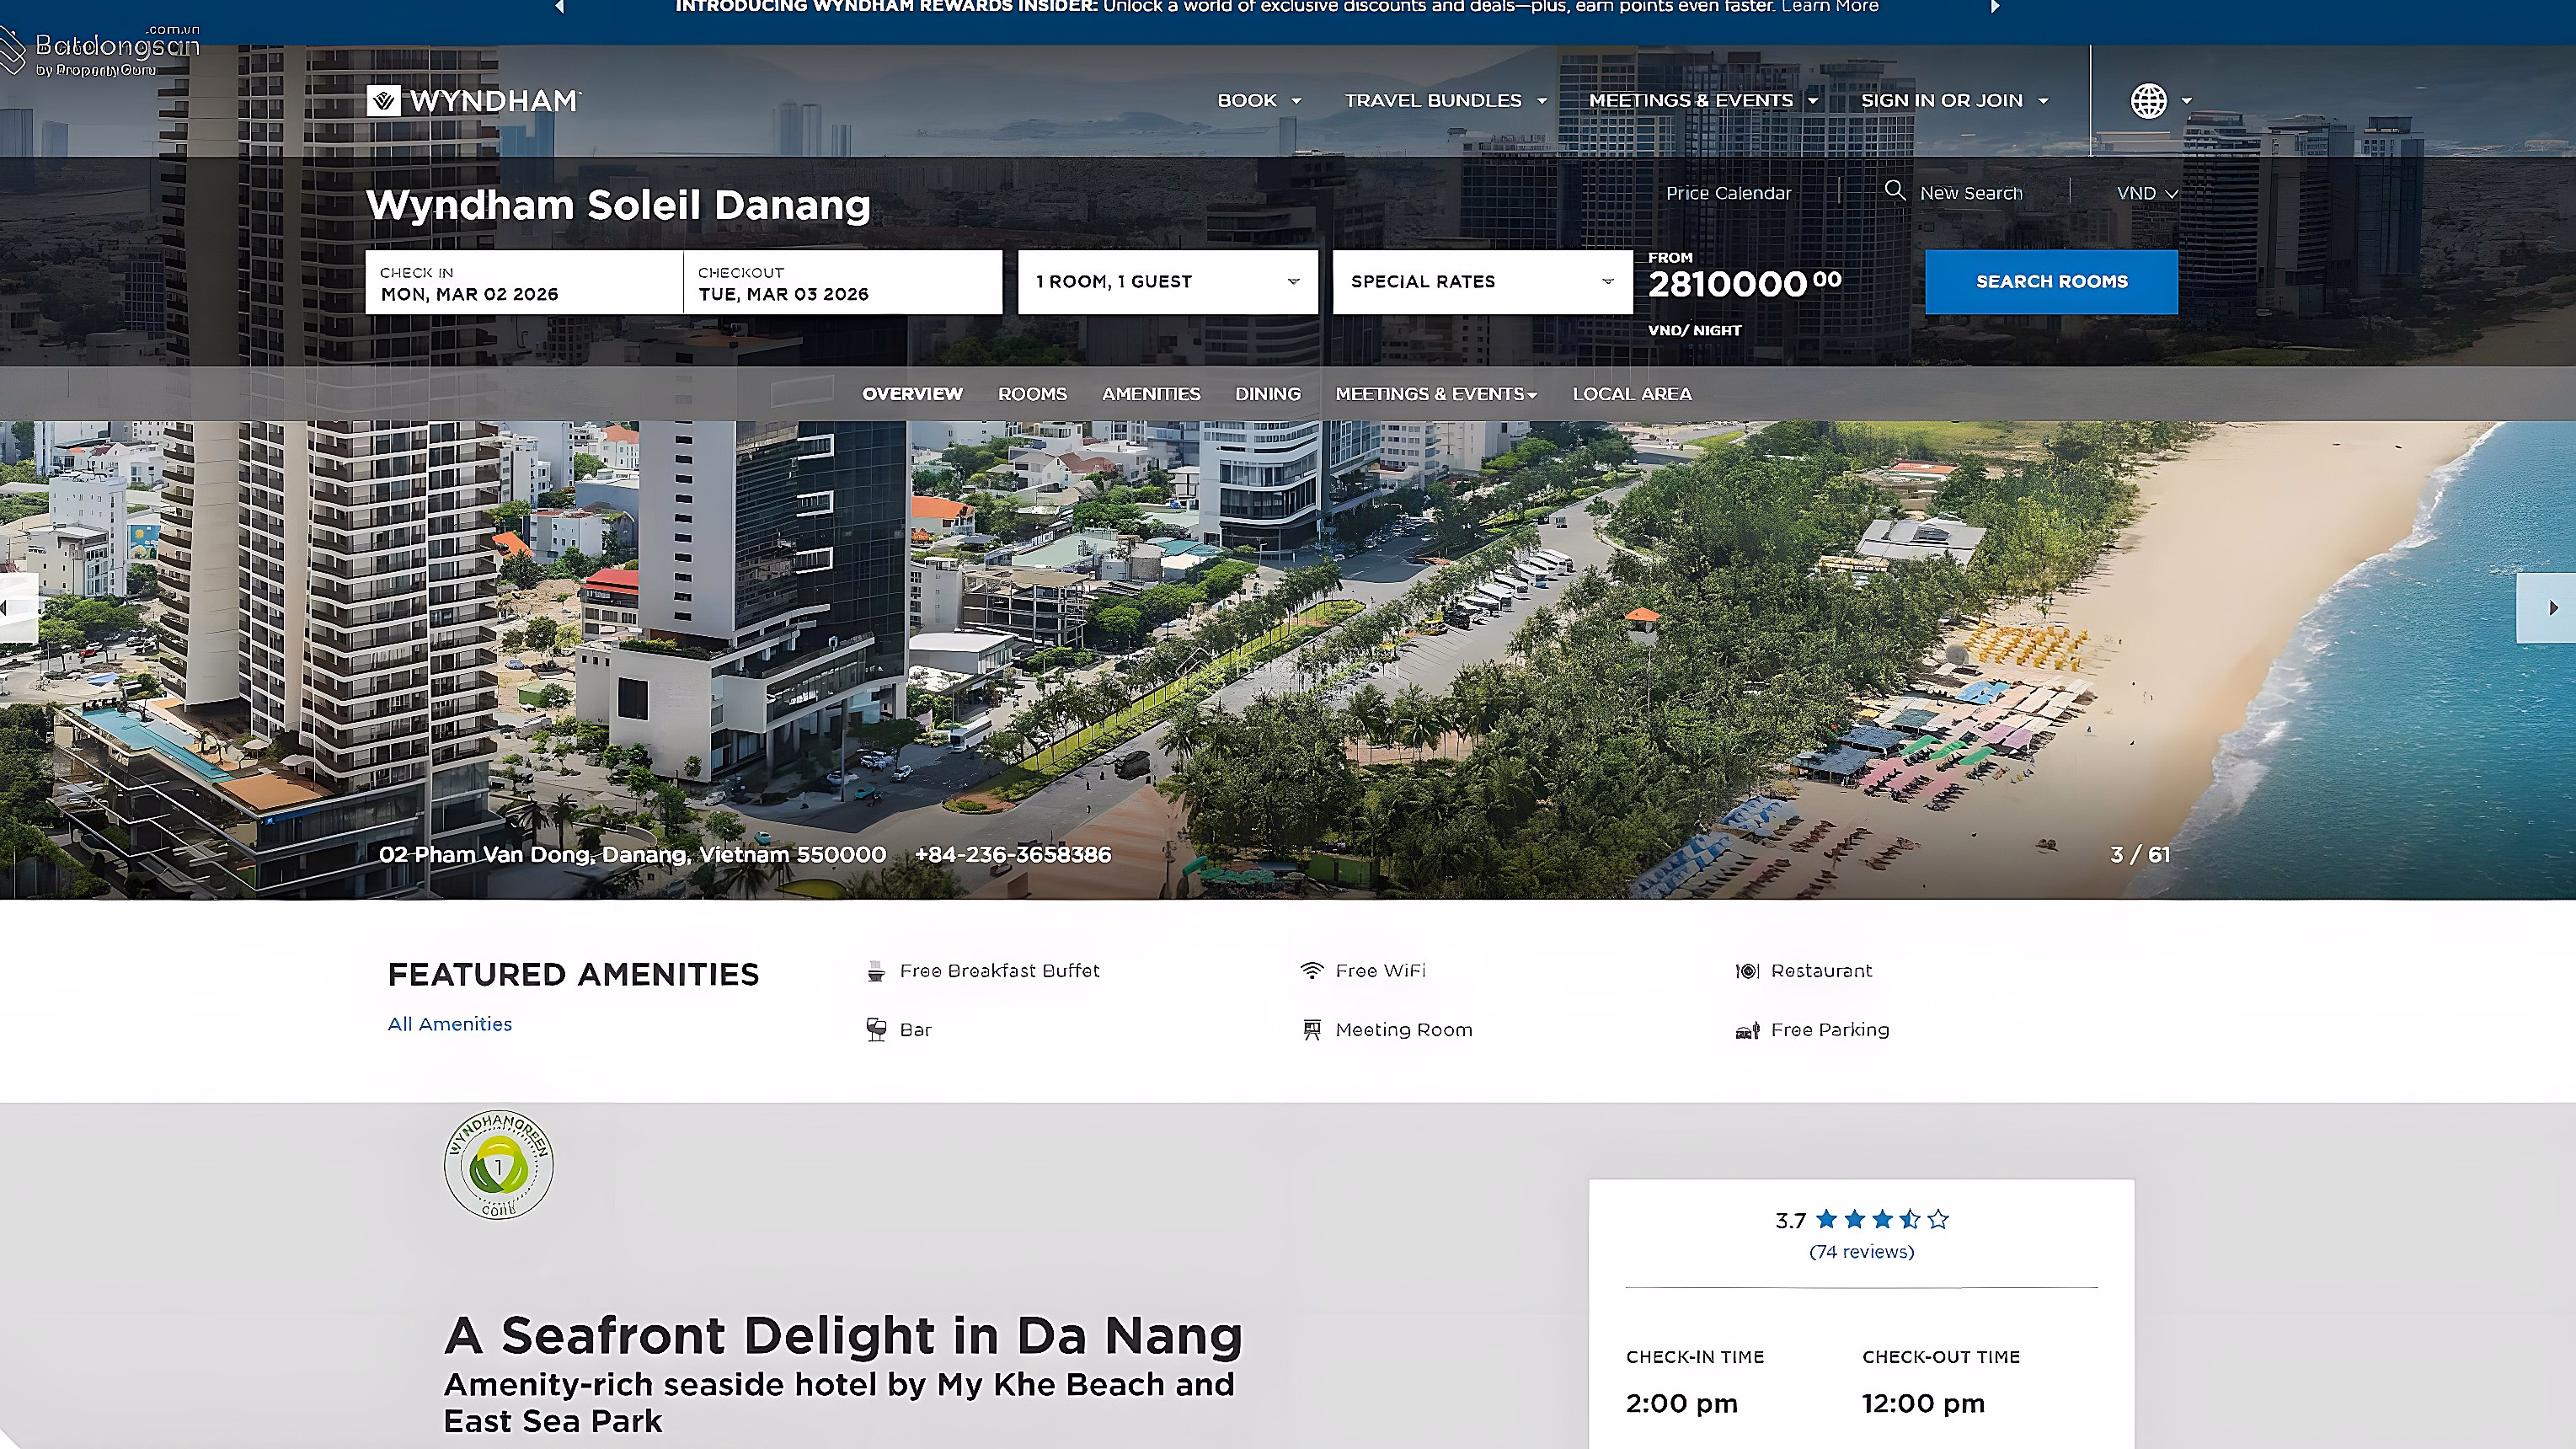Click the hotel phone number +84-236-3658386
The height and width of the screenshot is (1449, 2576).
click(x=1013, y=855)
